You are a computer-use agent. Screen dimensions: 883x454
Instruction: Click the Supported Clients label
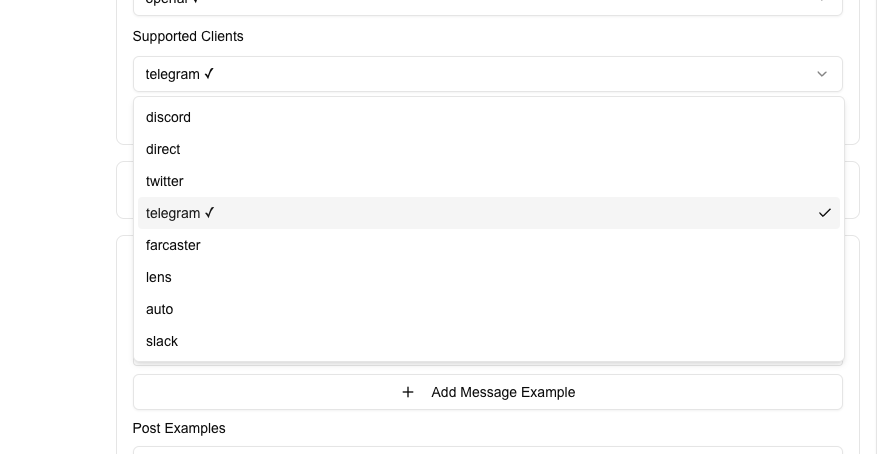pos(188,36)
